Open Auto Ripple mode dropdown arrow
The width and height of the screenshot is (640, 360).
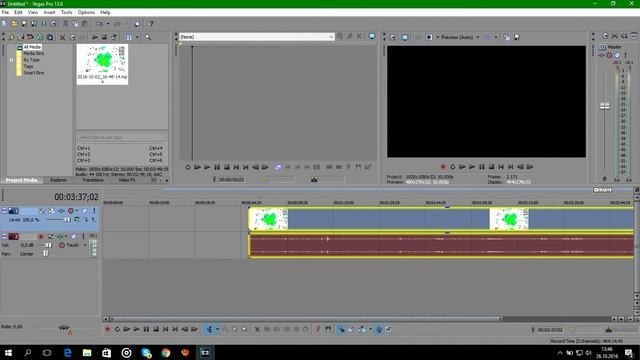click(370, 329)
